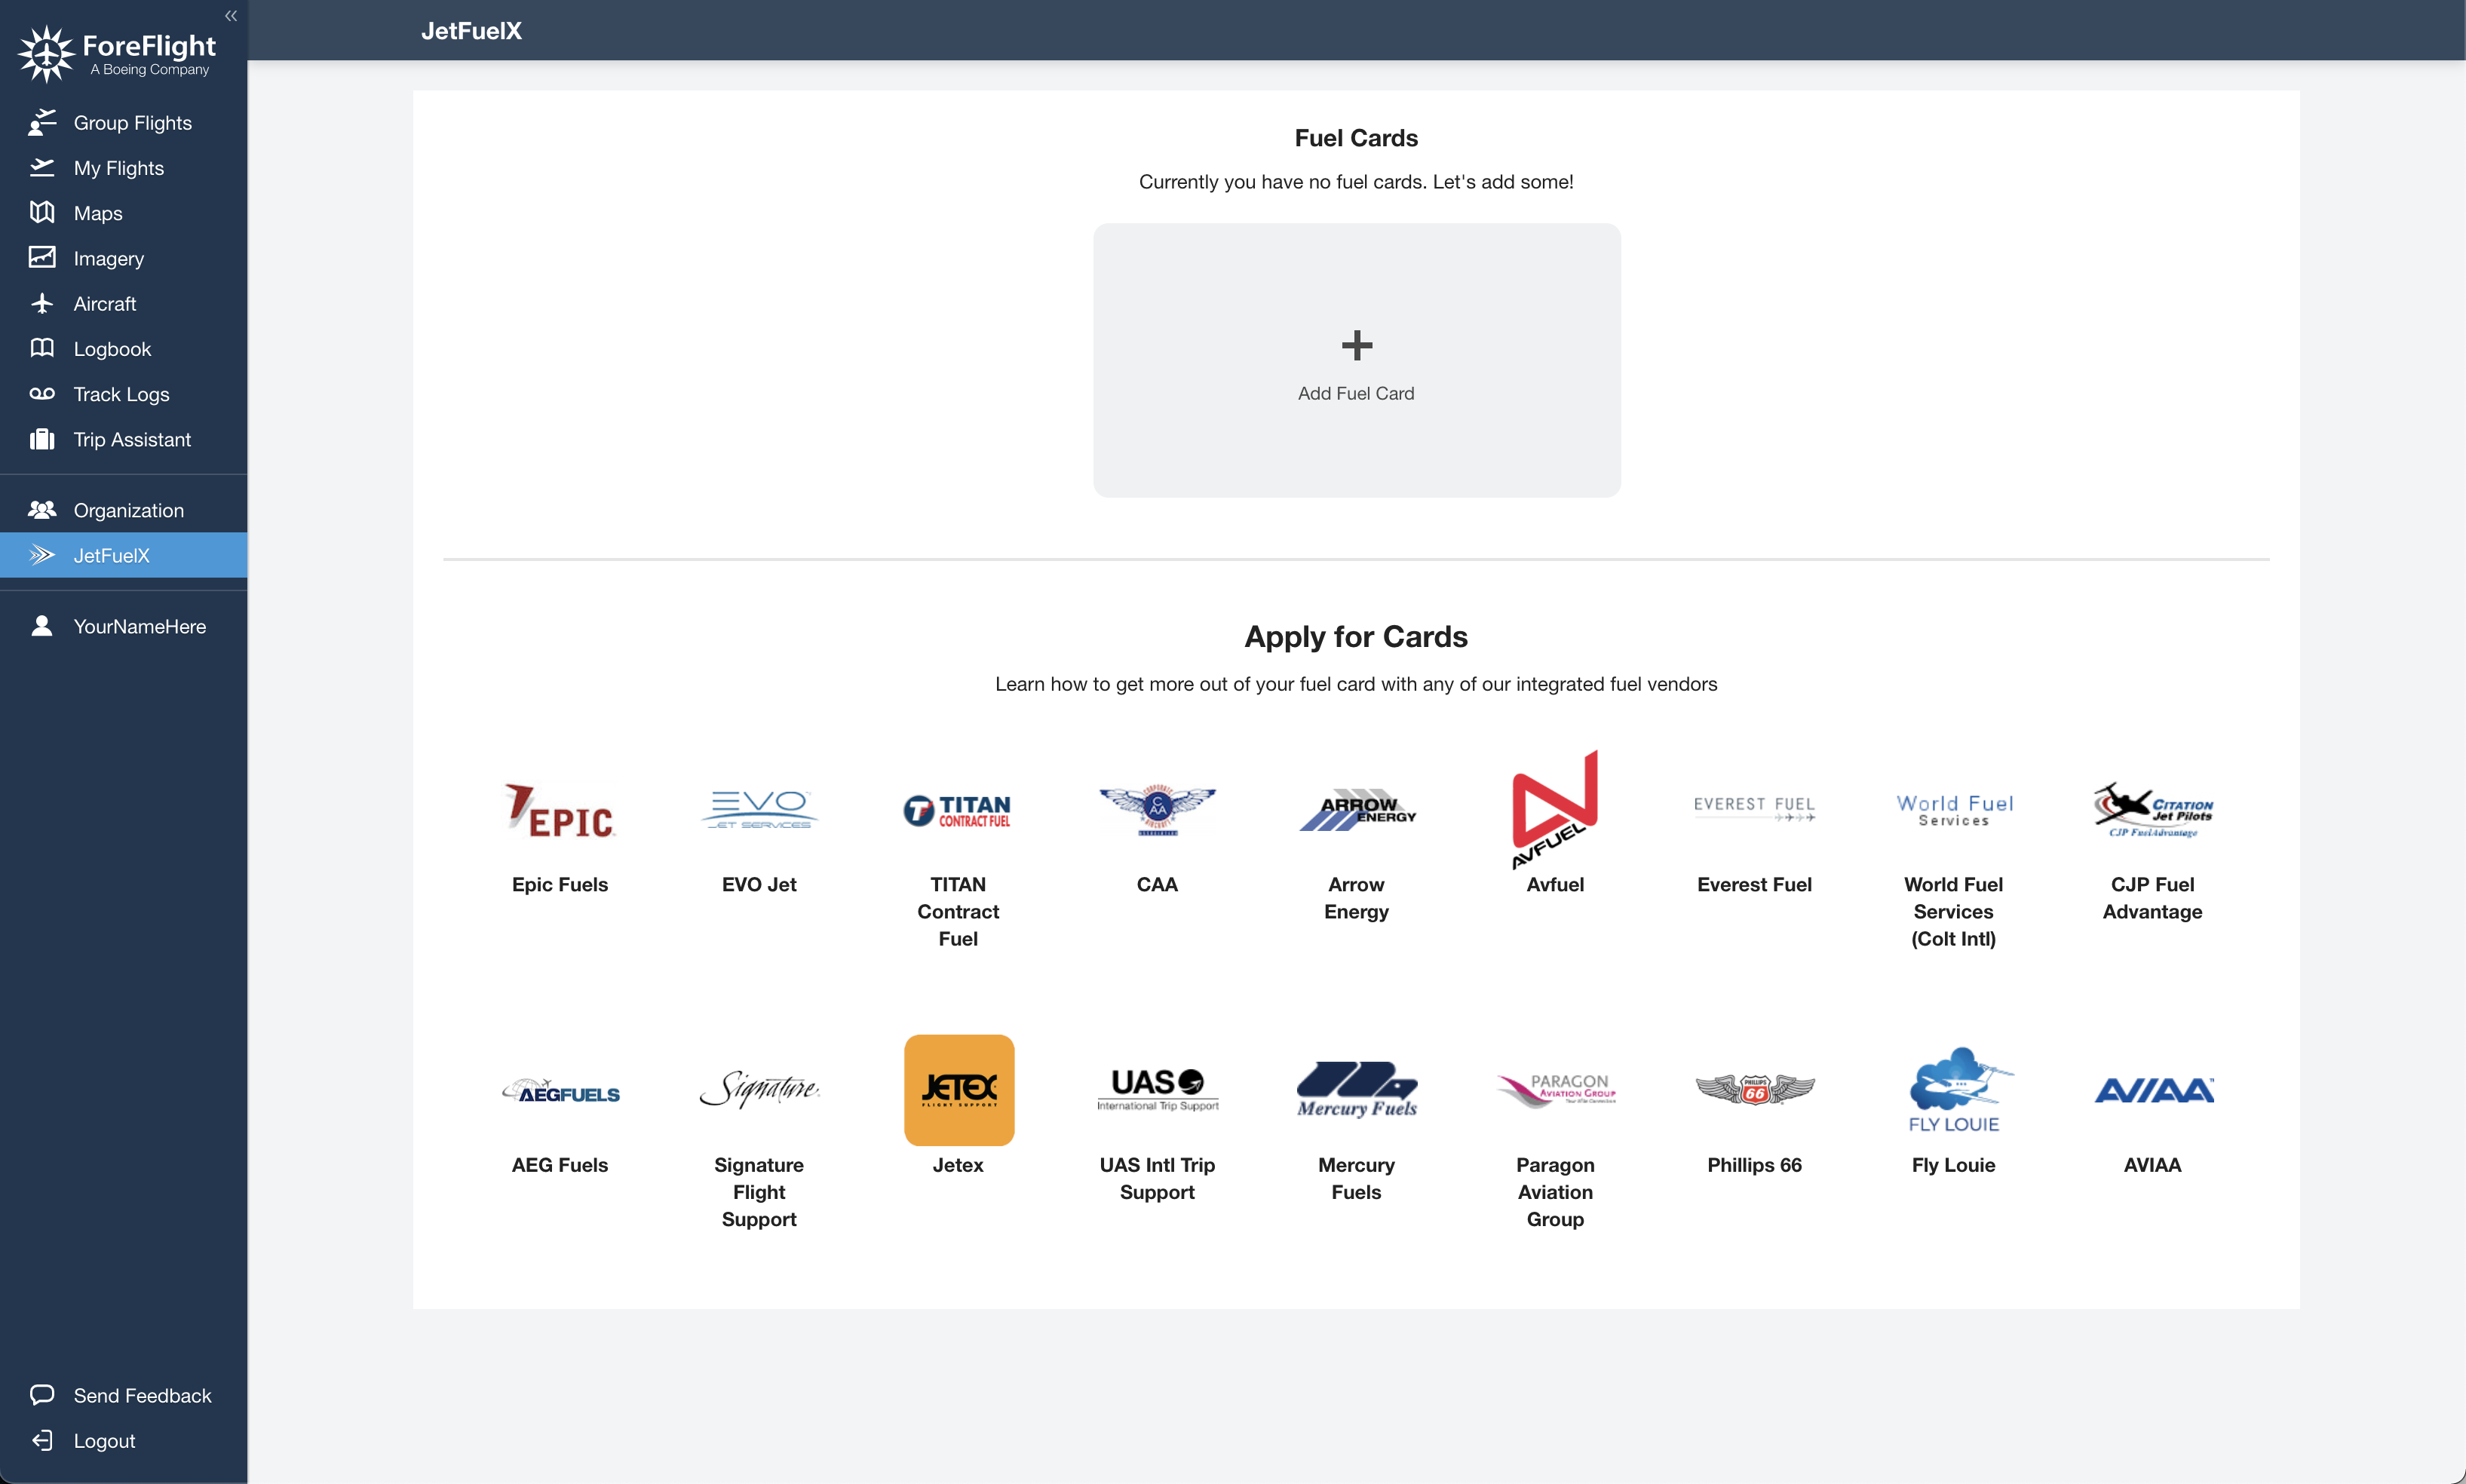
Task: Click the My Flights airplane icon
Action: point(42,167)
